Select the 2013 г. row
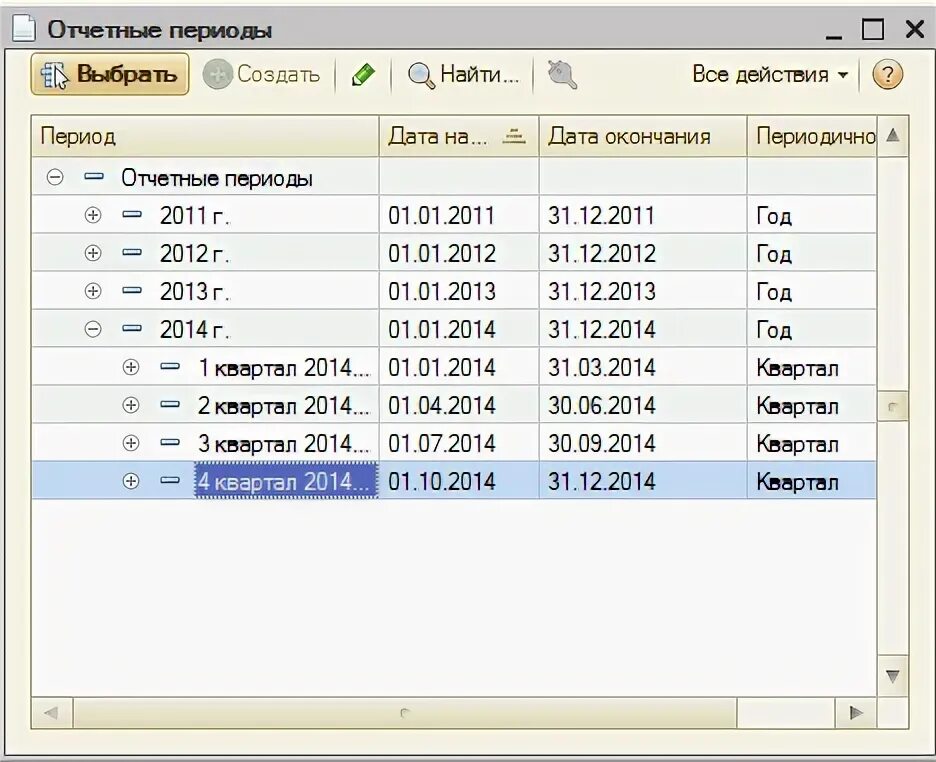The height and width of the screenshot is (762, 936). pos(454,291)
